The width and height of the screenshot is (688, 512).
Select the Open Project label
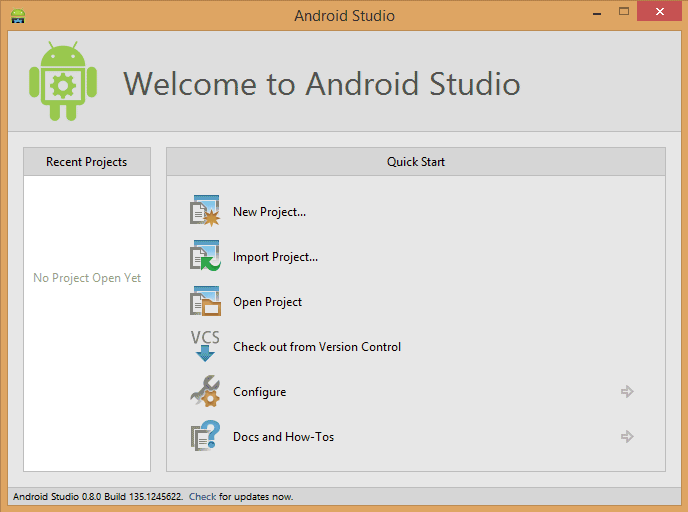point(267,302)
